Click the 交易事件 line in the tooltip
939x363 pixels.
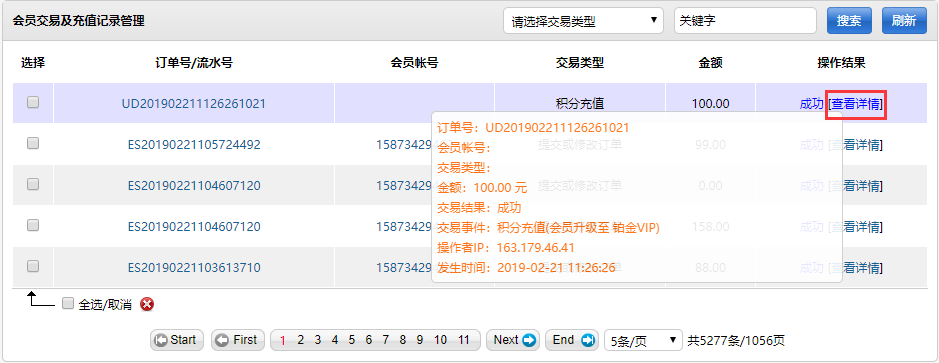pos(548,227)
